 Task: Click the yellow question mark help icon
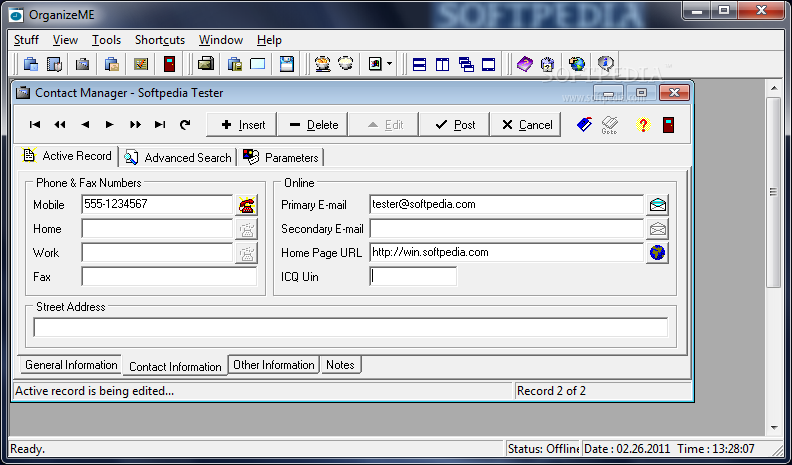[643, 125]
